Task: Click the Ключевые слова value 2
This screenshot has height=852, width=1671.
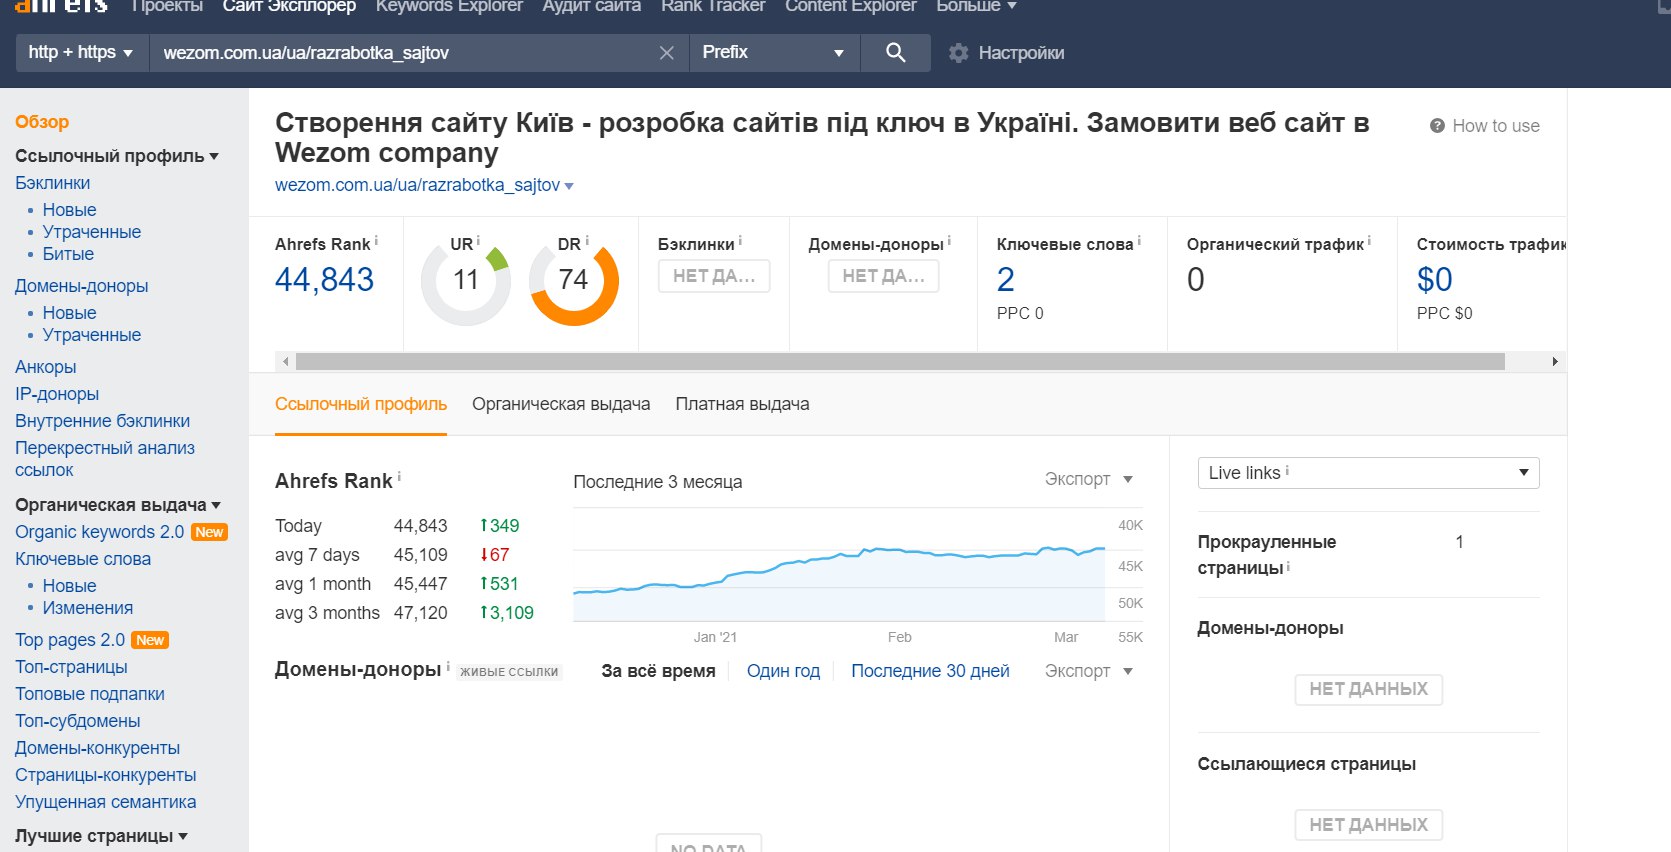Action: tap(1005, 279)
